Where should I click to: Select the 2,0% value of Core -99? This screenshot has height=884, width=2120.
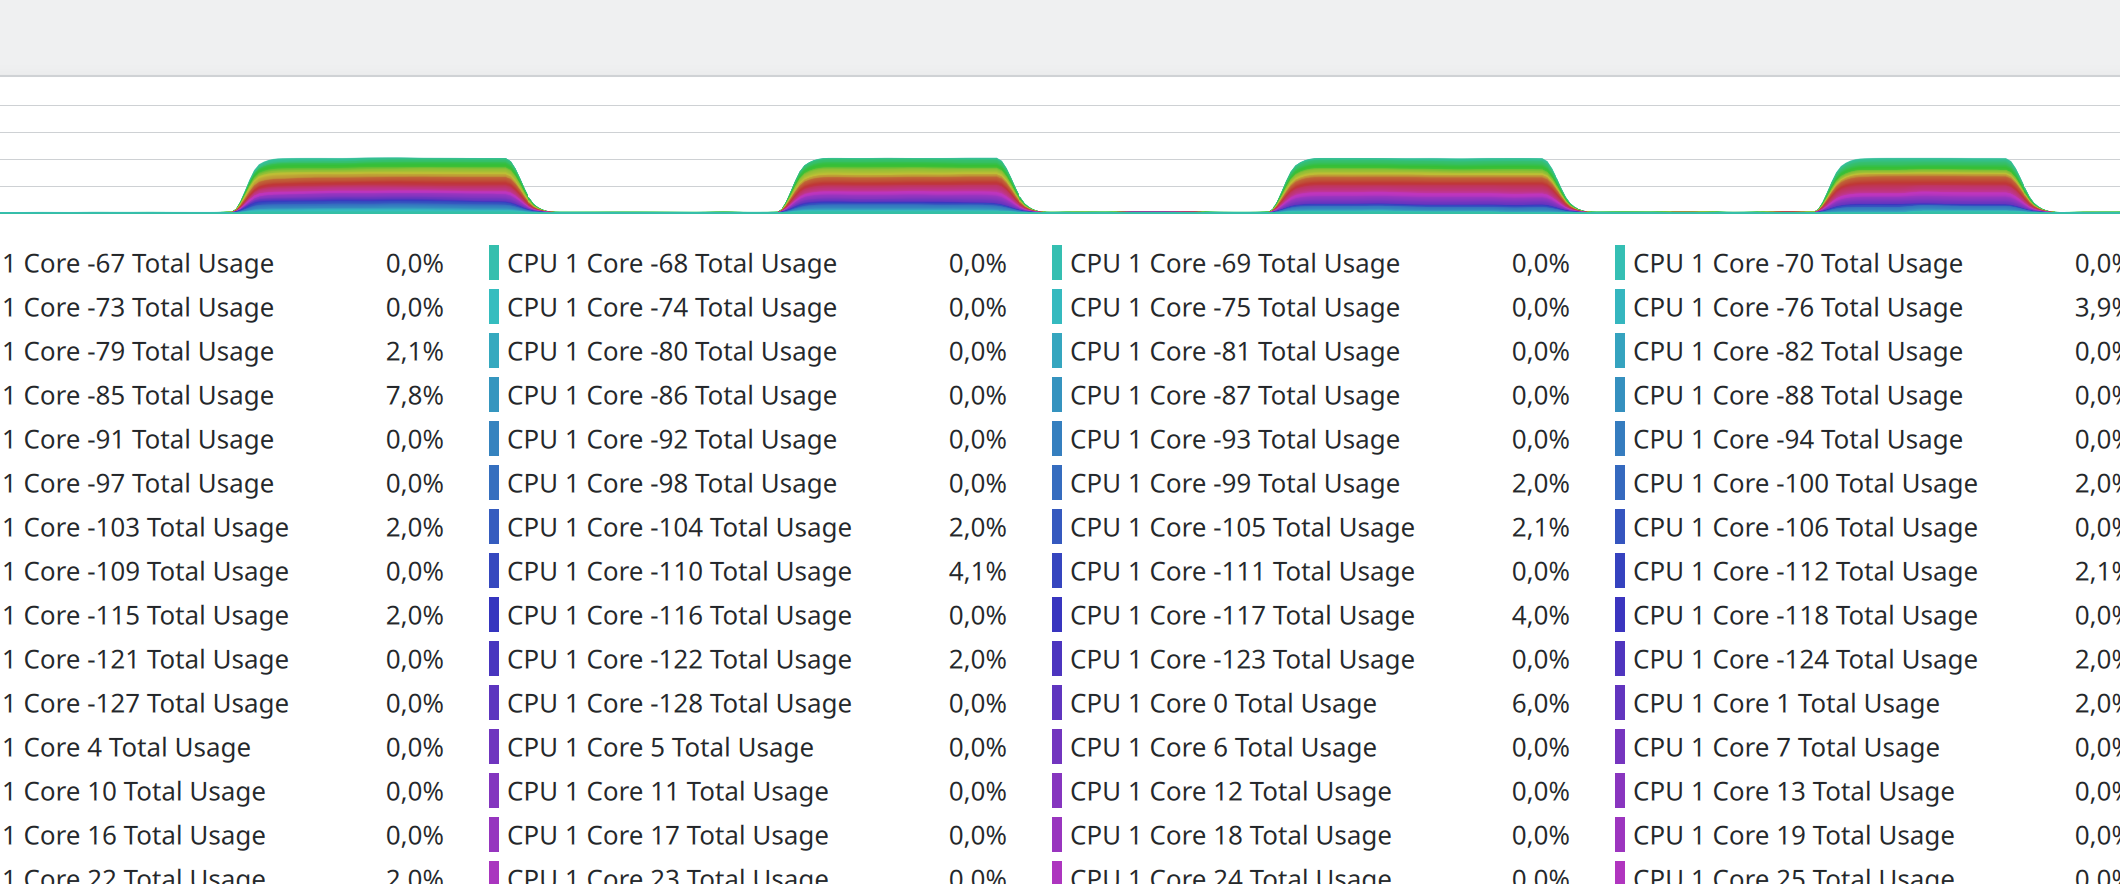click(x=1541, y=484)
